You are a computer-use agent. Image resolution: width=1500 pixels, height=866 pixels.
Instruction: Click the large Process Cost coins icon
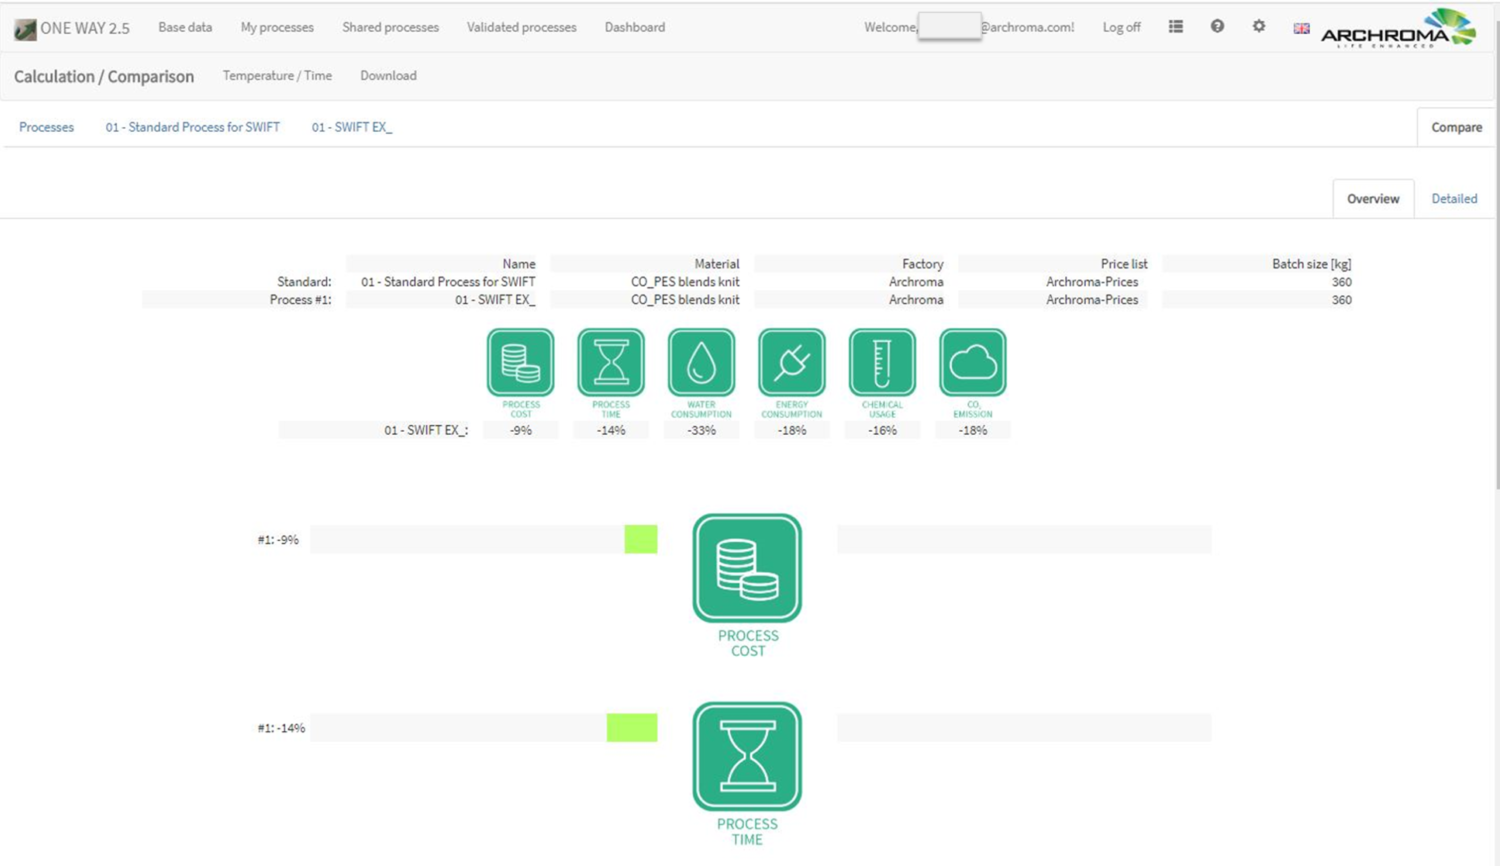click(x=747, y=568)
